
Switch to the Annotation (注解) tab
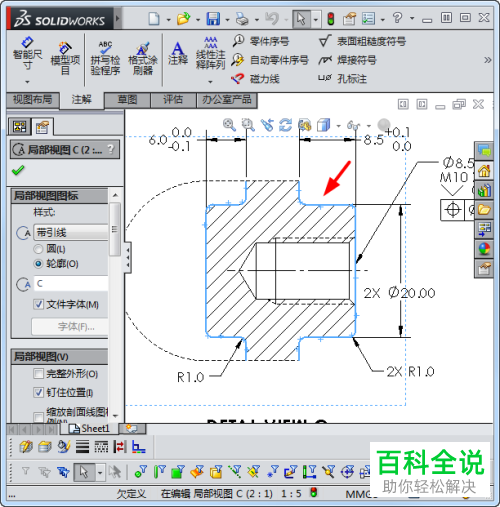81,99
